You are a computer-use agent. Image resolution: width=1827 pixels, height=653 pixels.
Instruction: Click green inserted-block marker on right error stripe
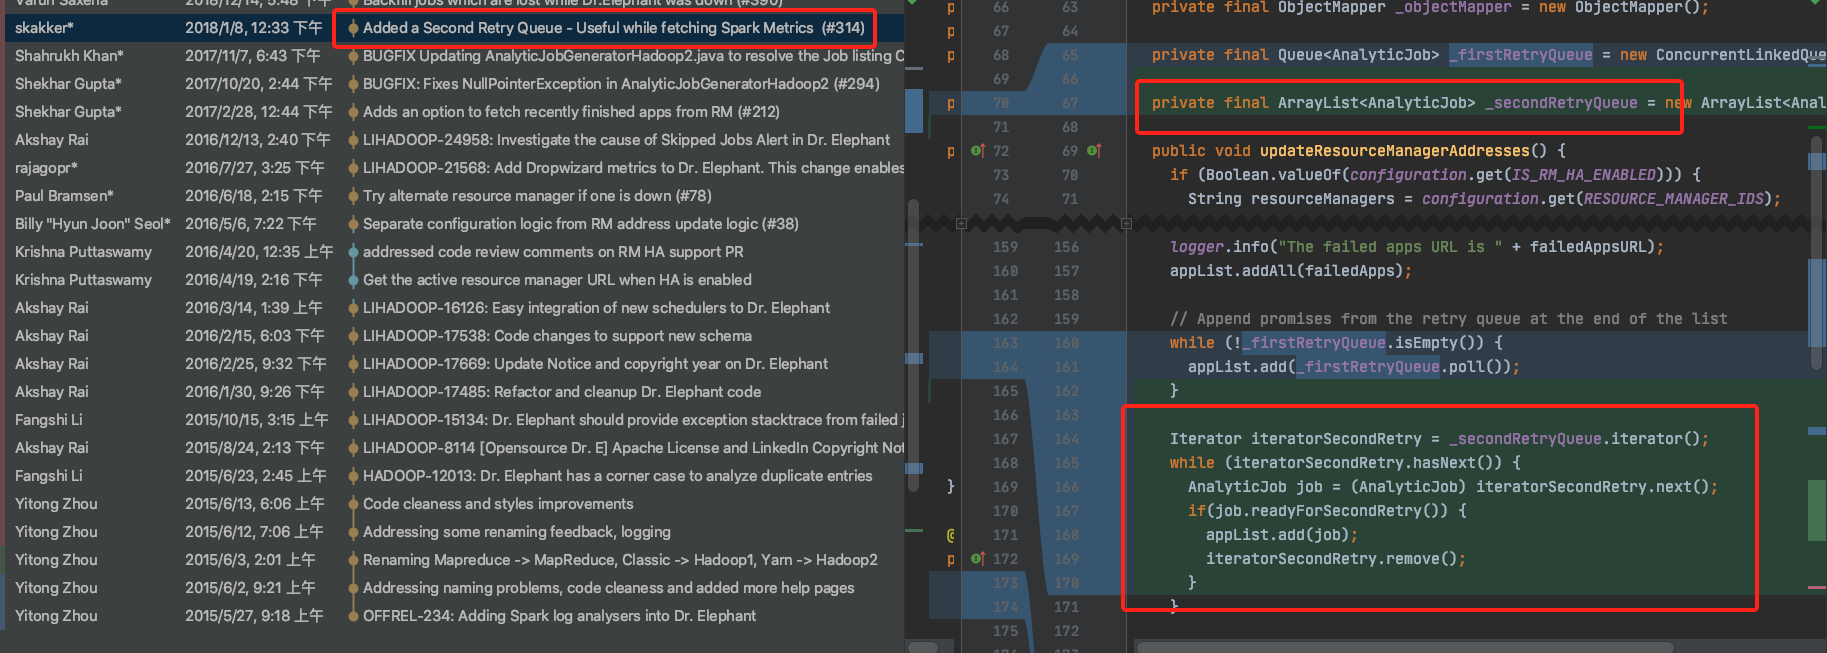click(1817, 510)
